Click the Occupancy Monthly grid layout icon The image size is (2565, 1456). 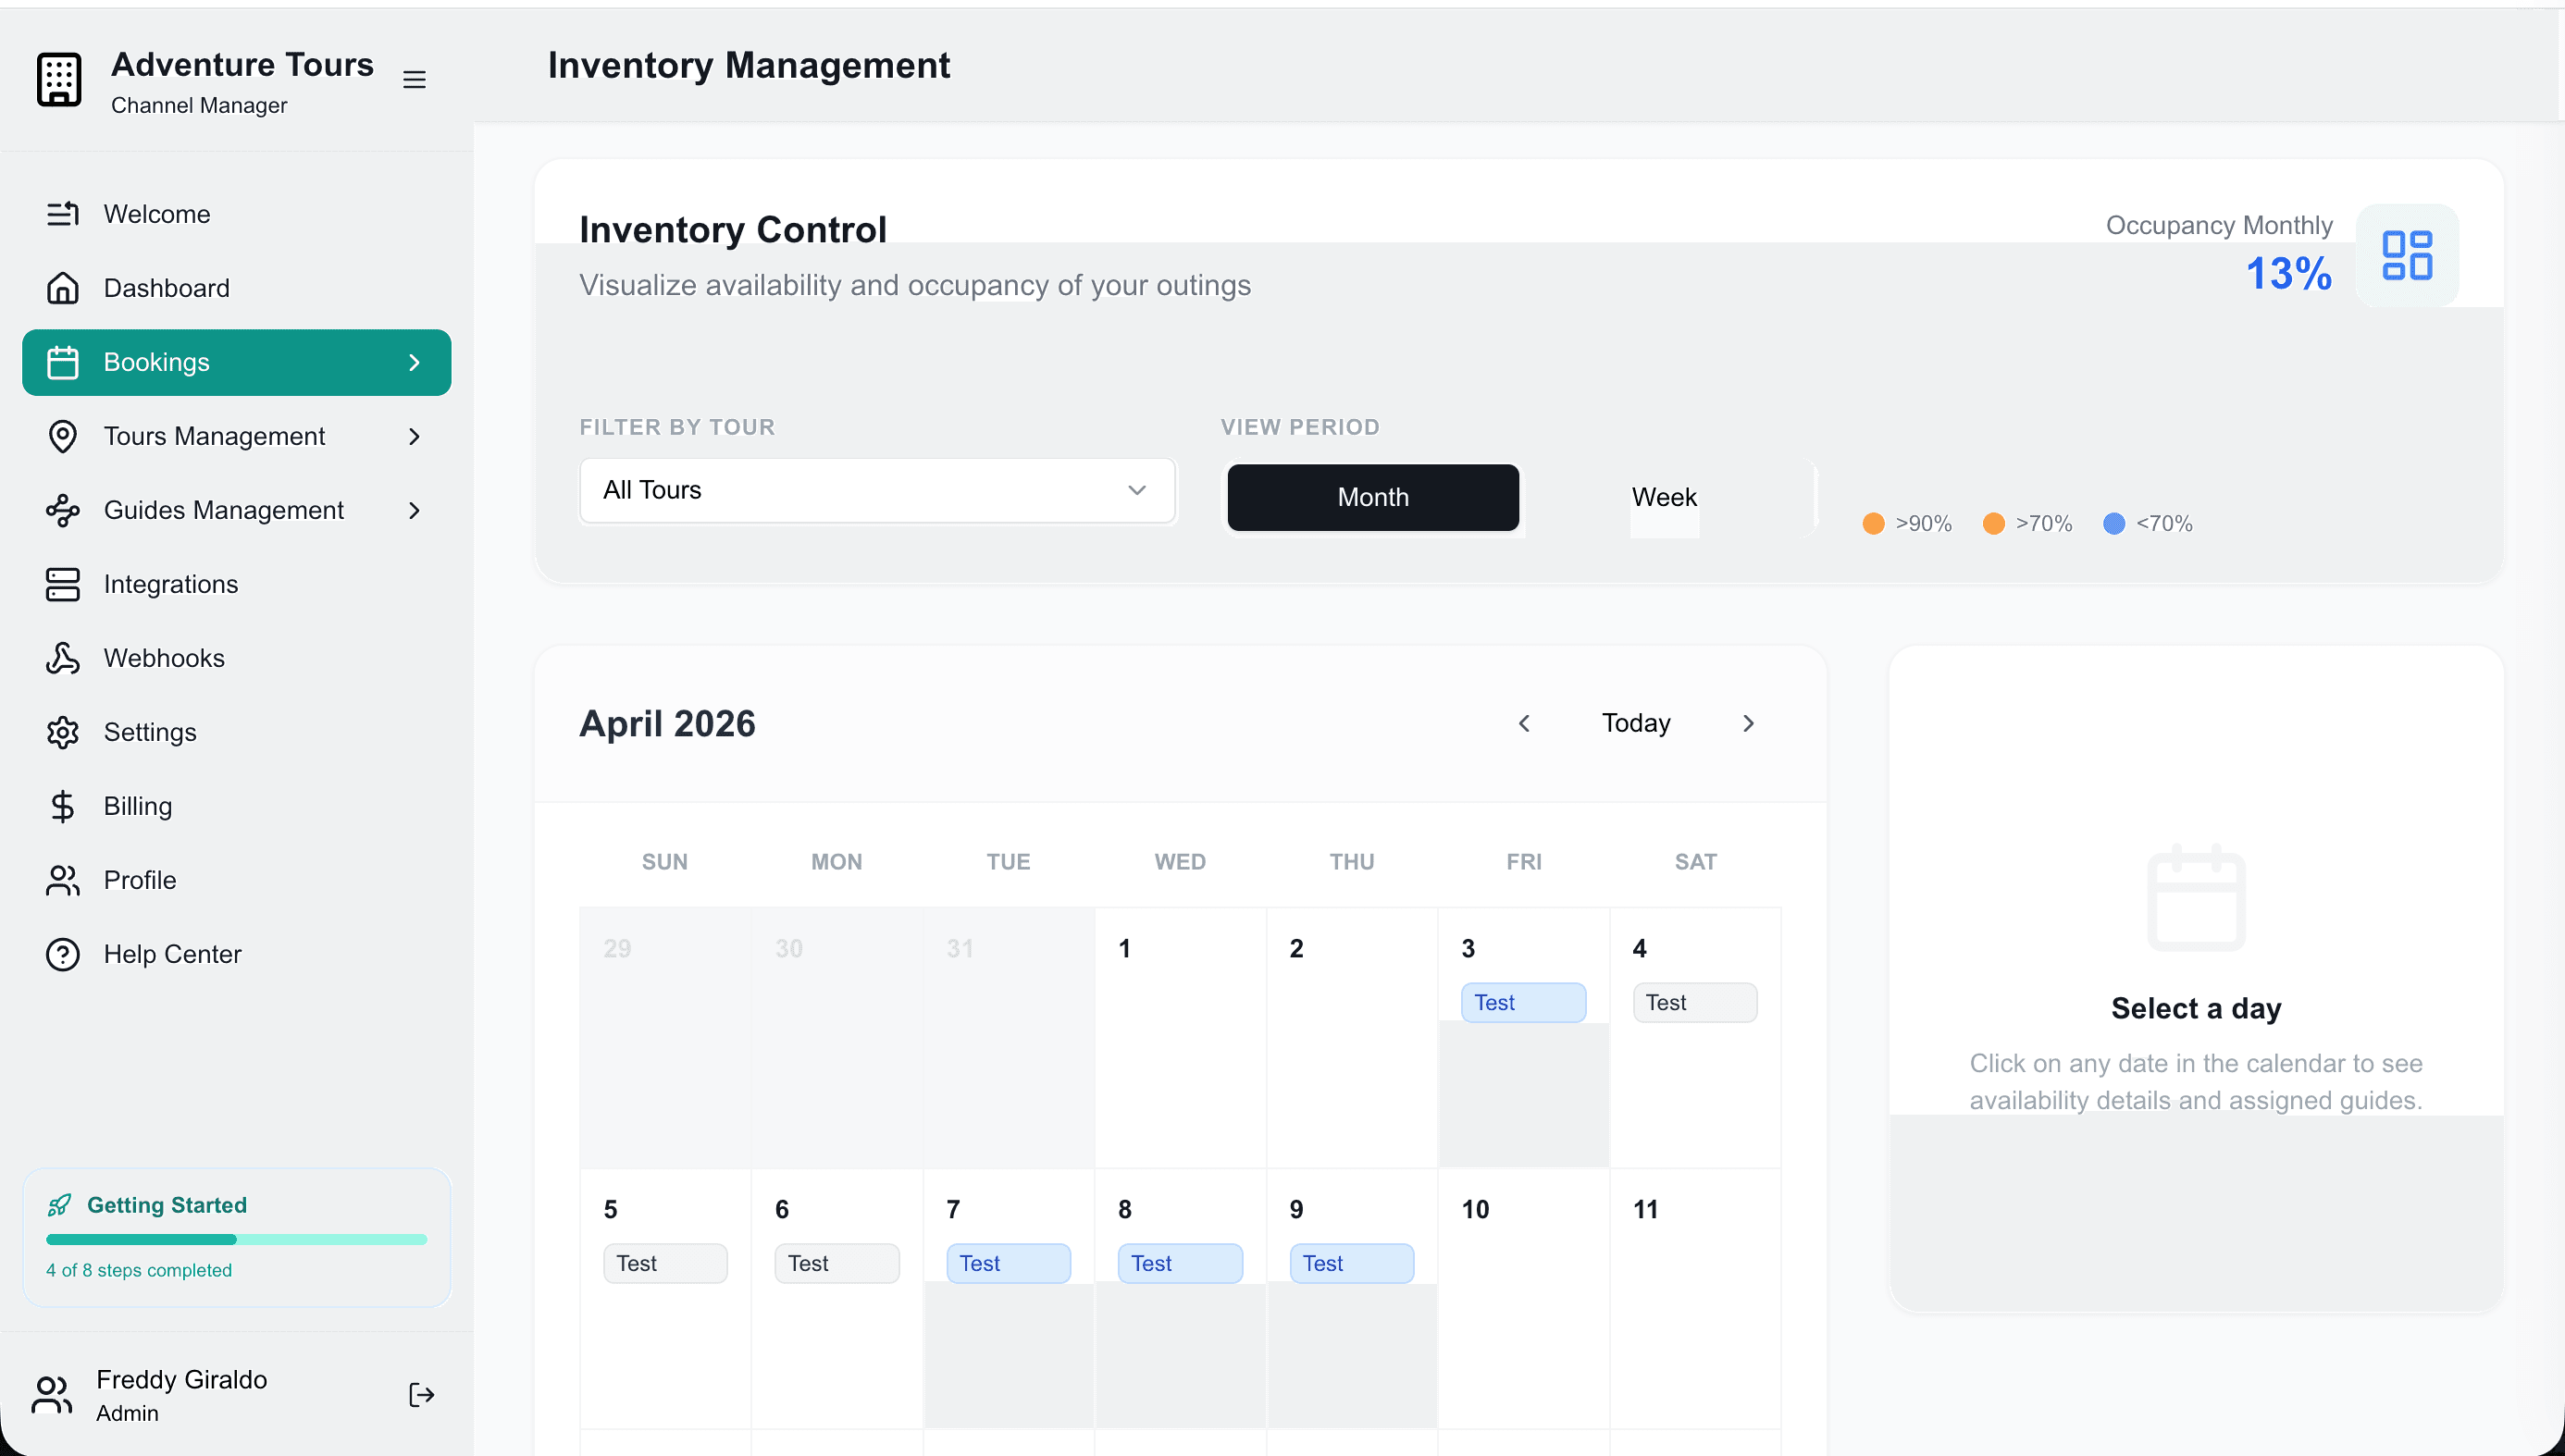2407,255
